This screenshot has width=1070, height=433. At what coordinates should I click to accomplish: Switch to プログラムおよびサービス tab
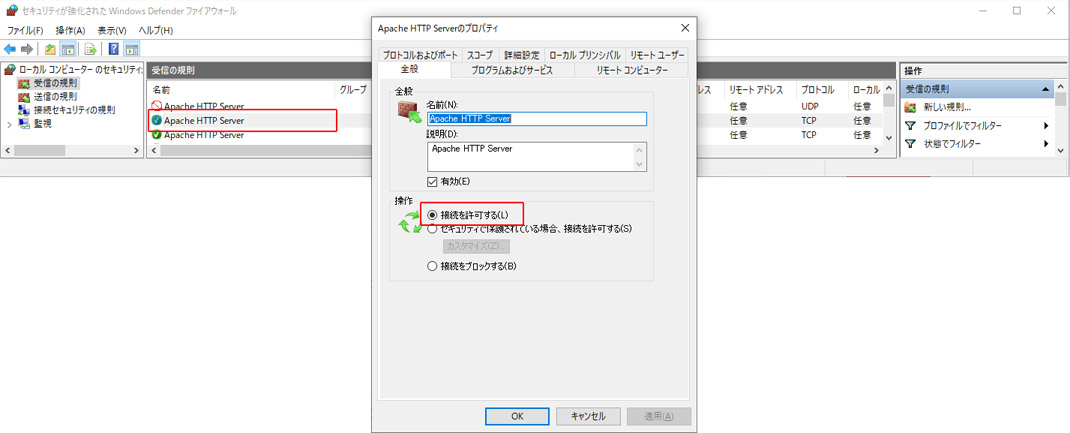[x=512, y=70]
